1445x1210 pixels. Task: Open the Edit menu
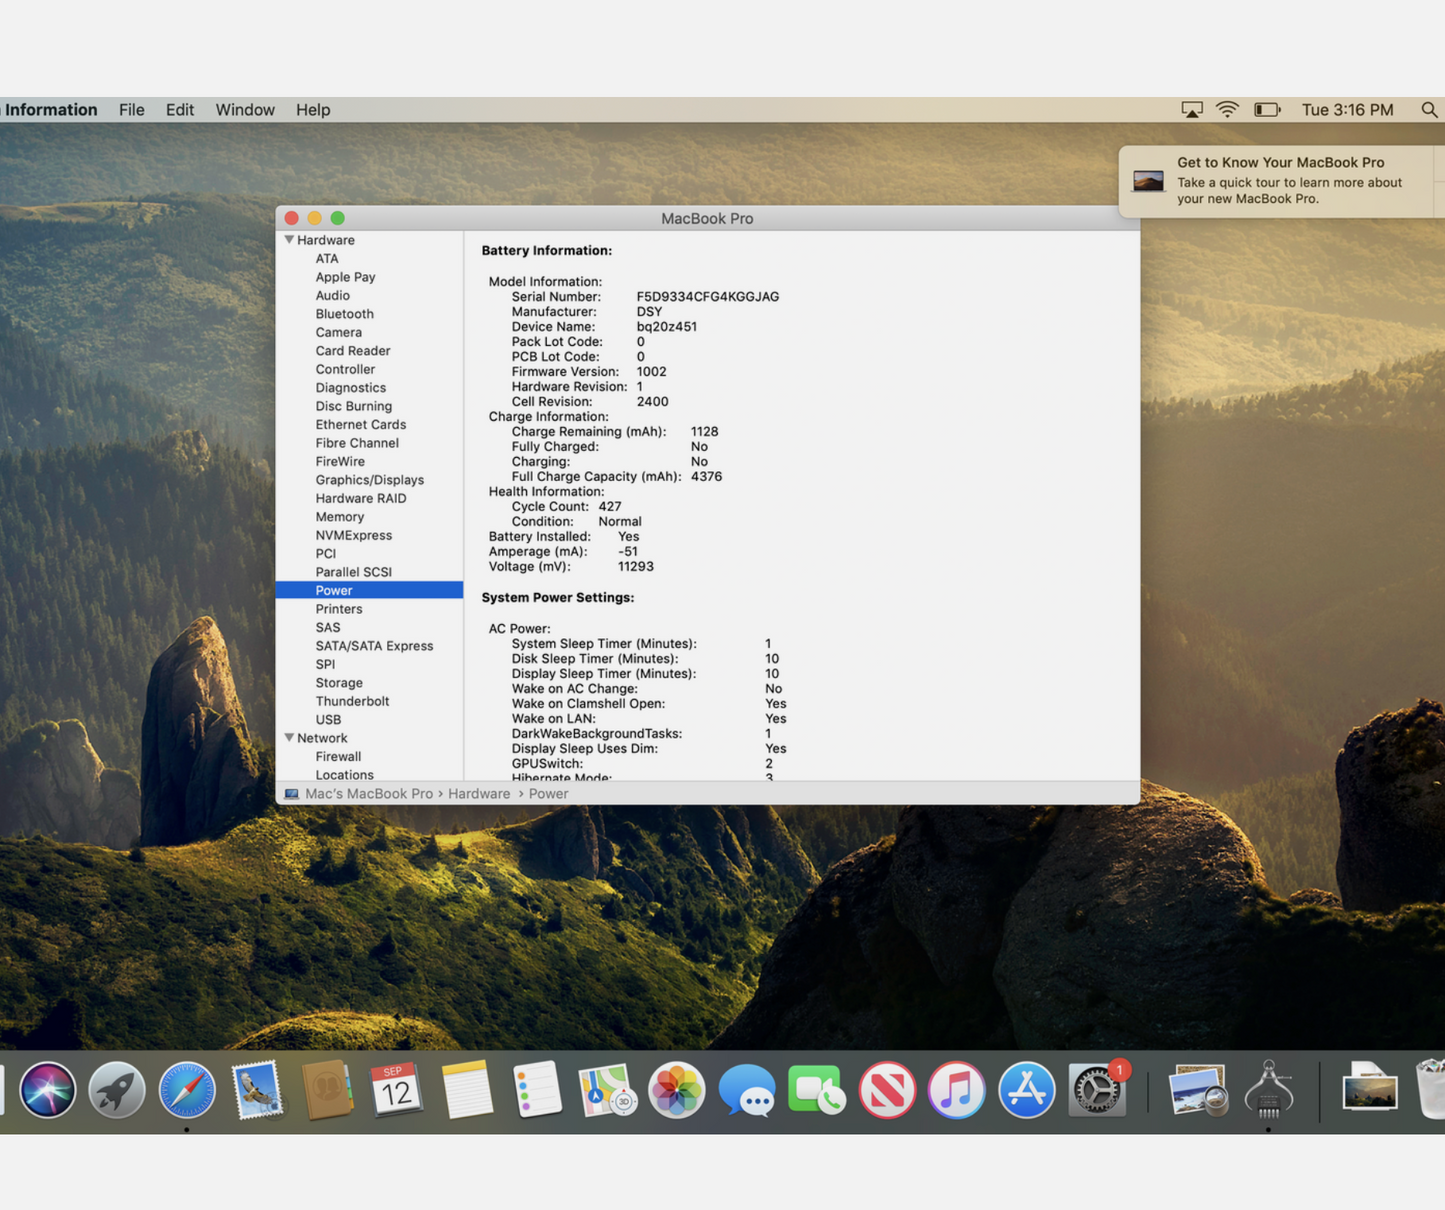tap(180, 110)
